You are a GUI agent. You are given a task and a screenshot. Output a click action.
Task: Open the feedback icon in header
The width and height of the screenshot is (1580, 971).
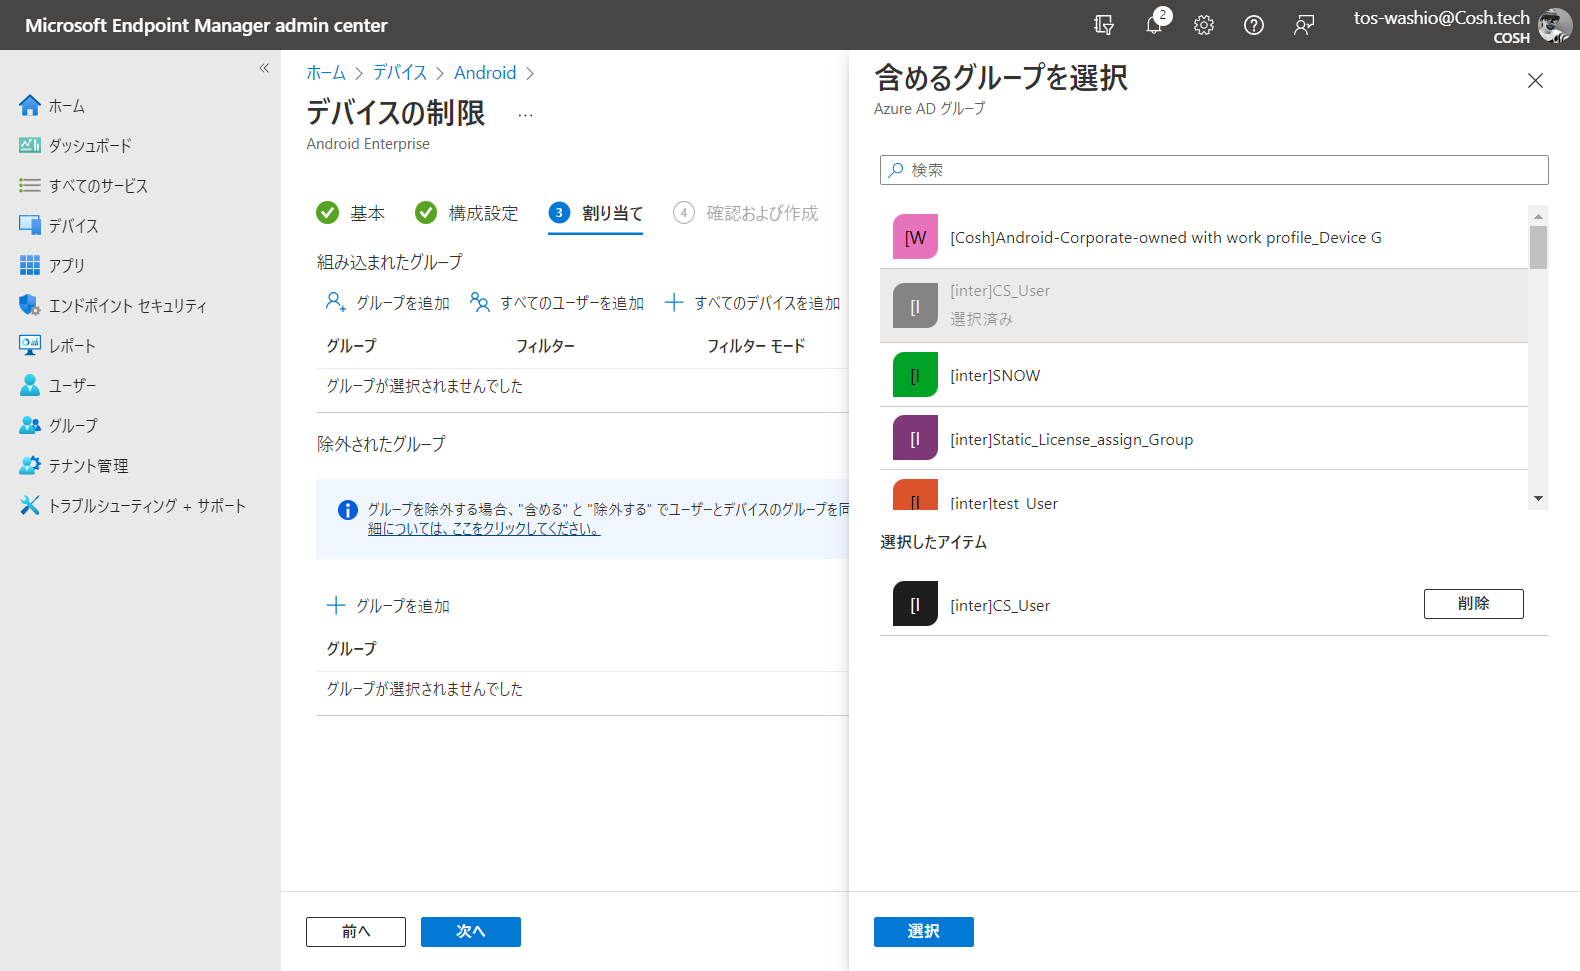(1304, 25)
